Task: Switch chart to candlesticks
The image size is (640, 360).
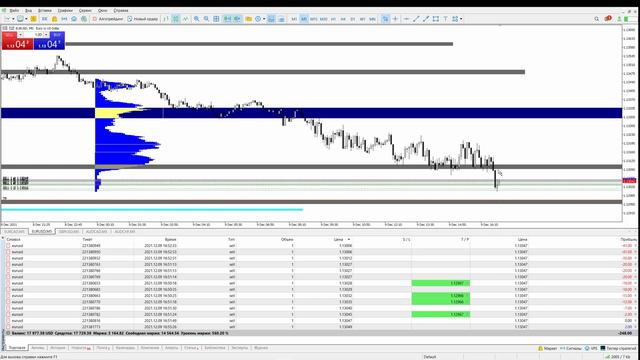Action: 176,19
